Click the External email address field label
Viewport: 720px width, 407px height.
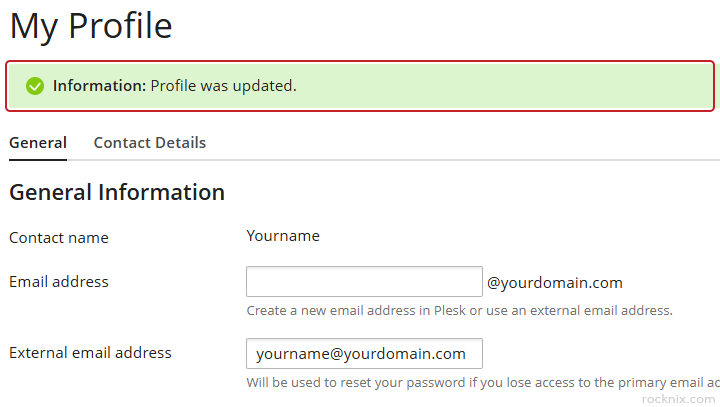[90, 353]
